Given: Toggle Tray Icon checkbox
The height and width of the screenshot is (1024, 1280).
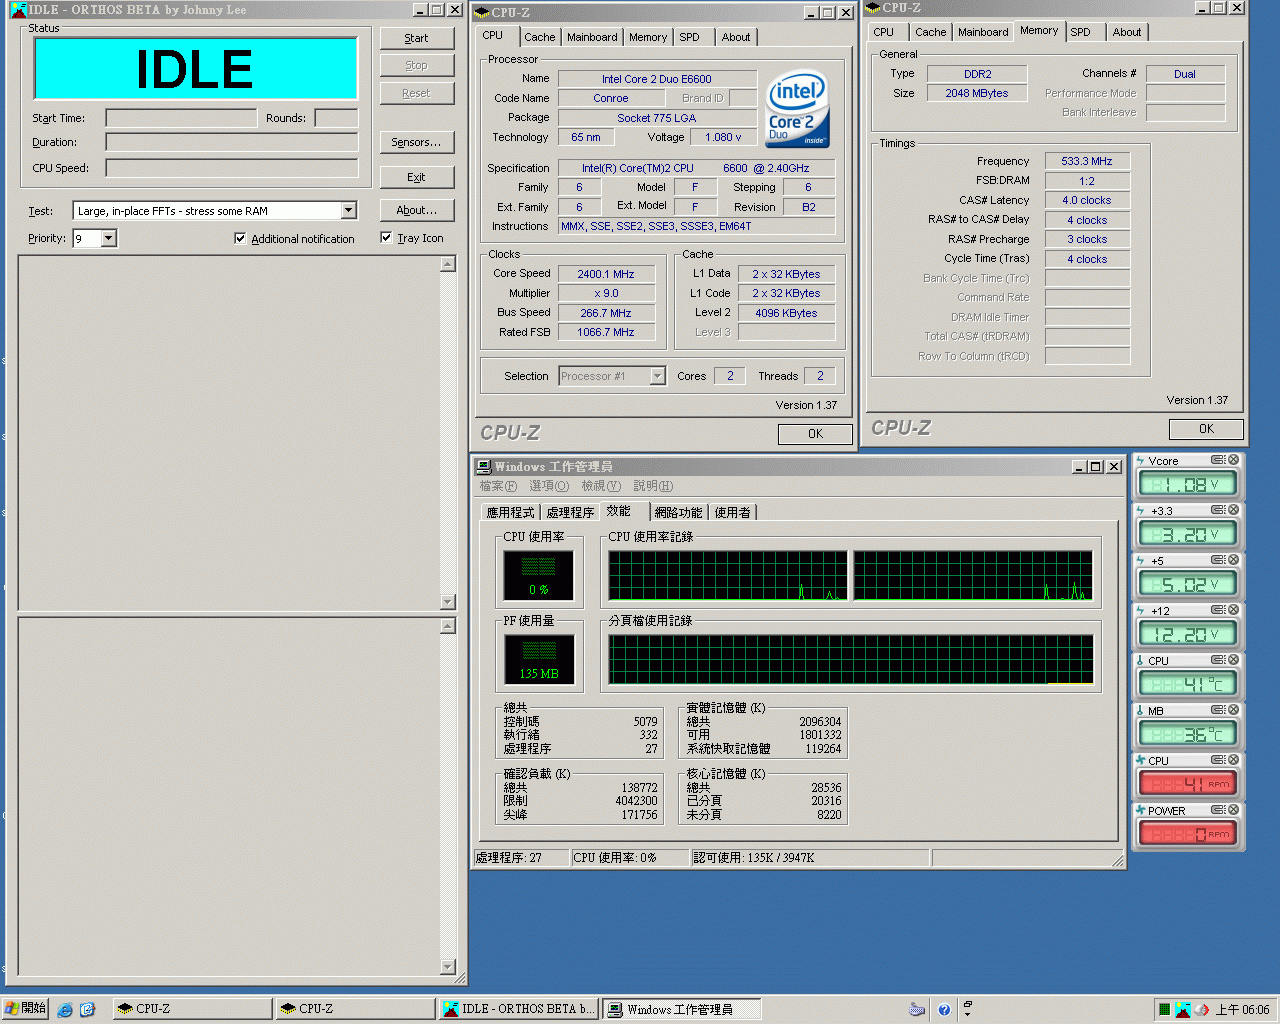Looking at the screenshot, I should (386, 237).
